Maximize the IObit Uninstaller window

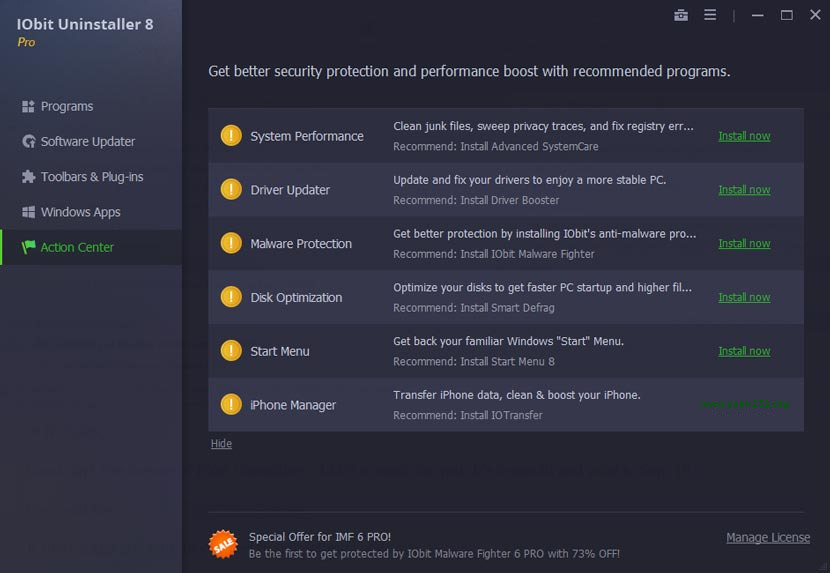(787, 15)
